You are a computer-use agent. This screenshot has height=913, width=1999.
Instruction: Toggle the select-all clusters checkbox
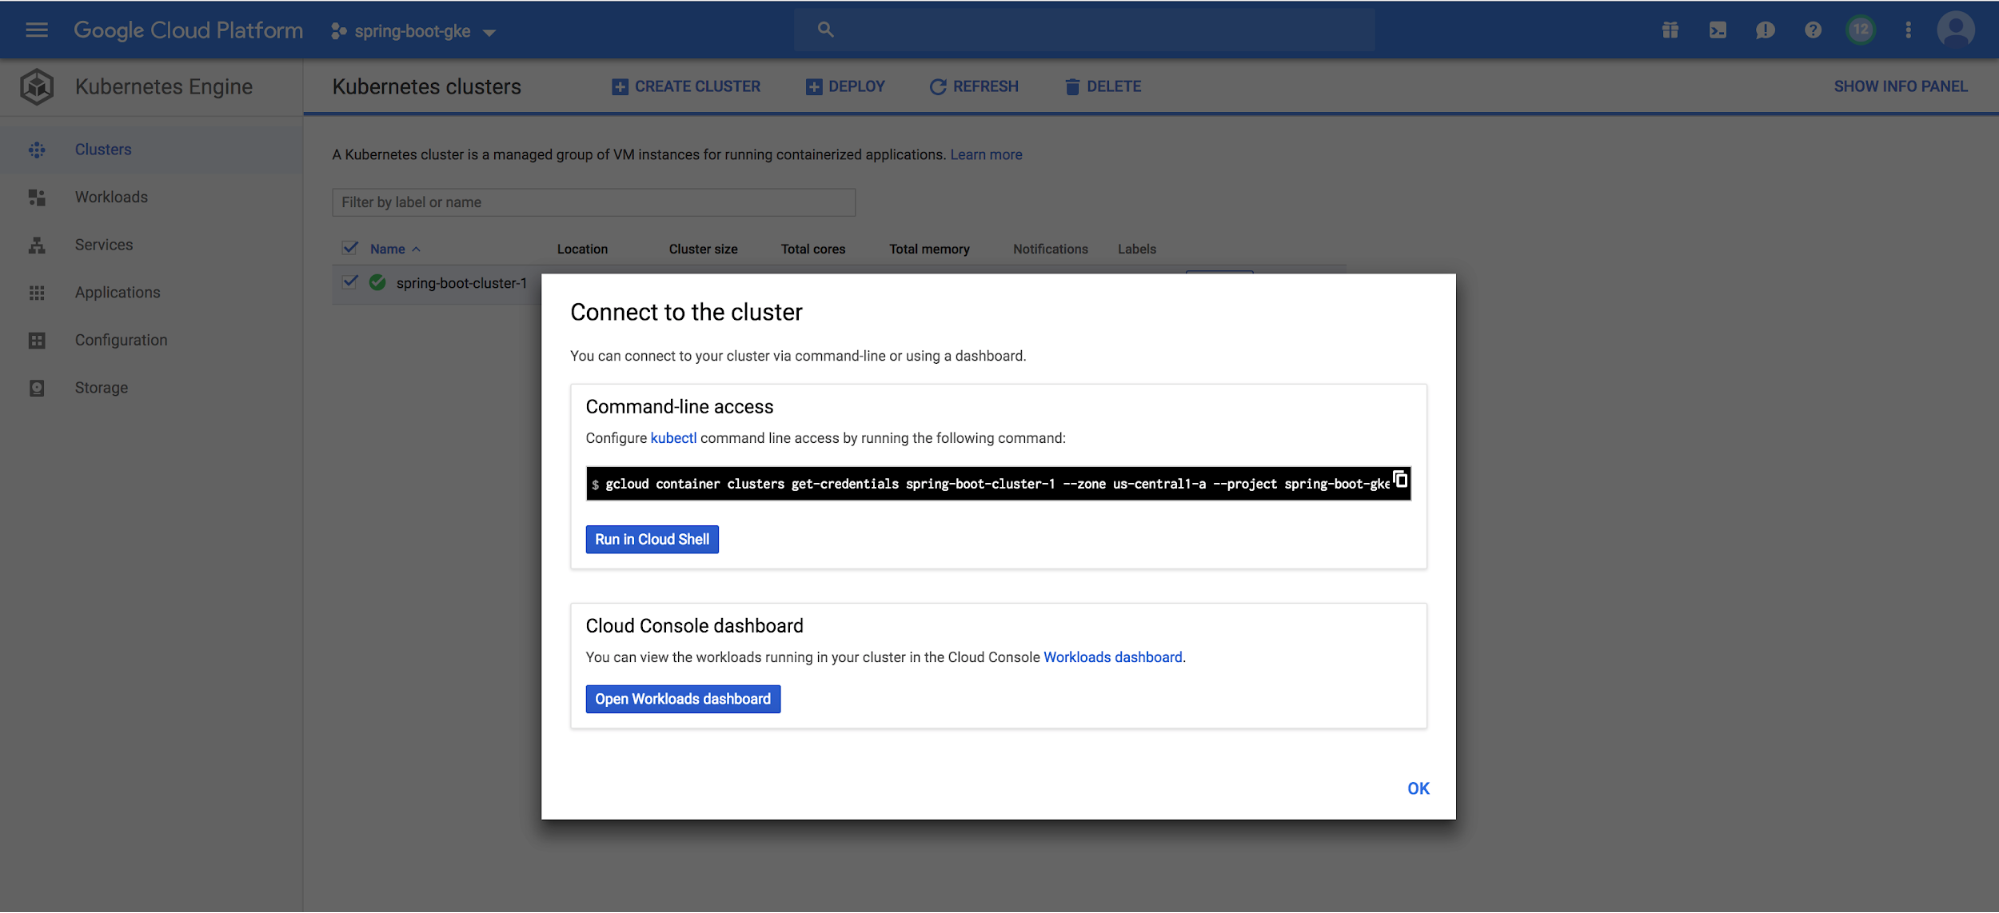[x=350, y=248]
